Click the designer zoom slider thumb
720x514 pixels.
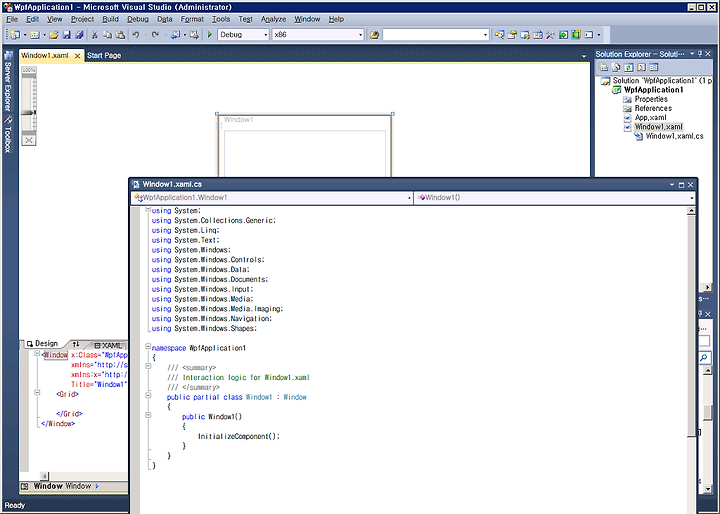[28, 113]
